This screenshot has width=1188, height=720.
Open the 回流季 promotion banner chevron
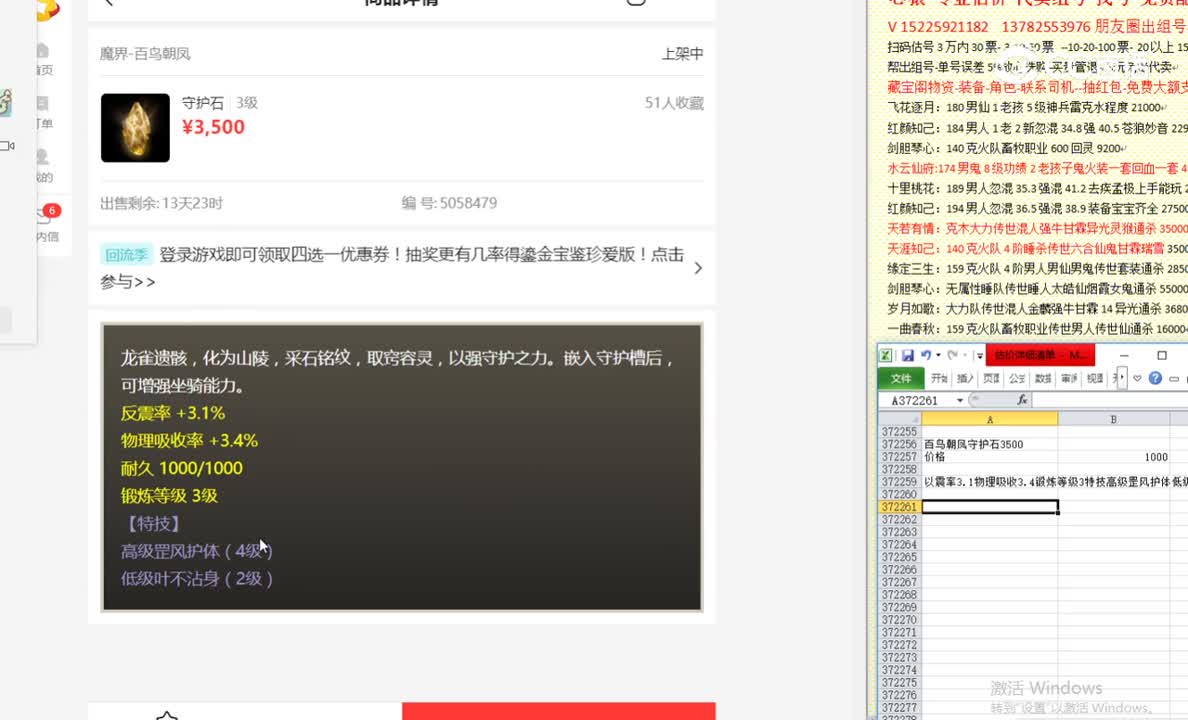tap(698, 268)
